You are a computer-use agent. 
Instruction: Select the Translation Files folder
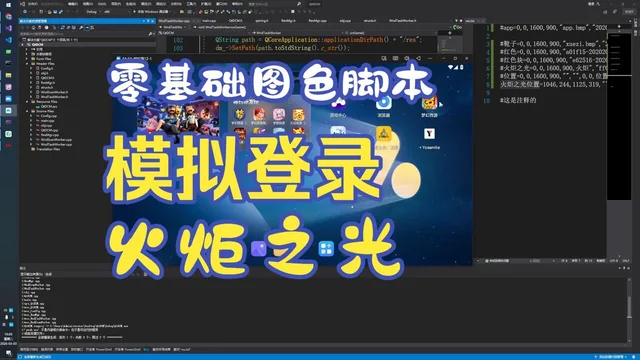[x=48, y=149]
